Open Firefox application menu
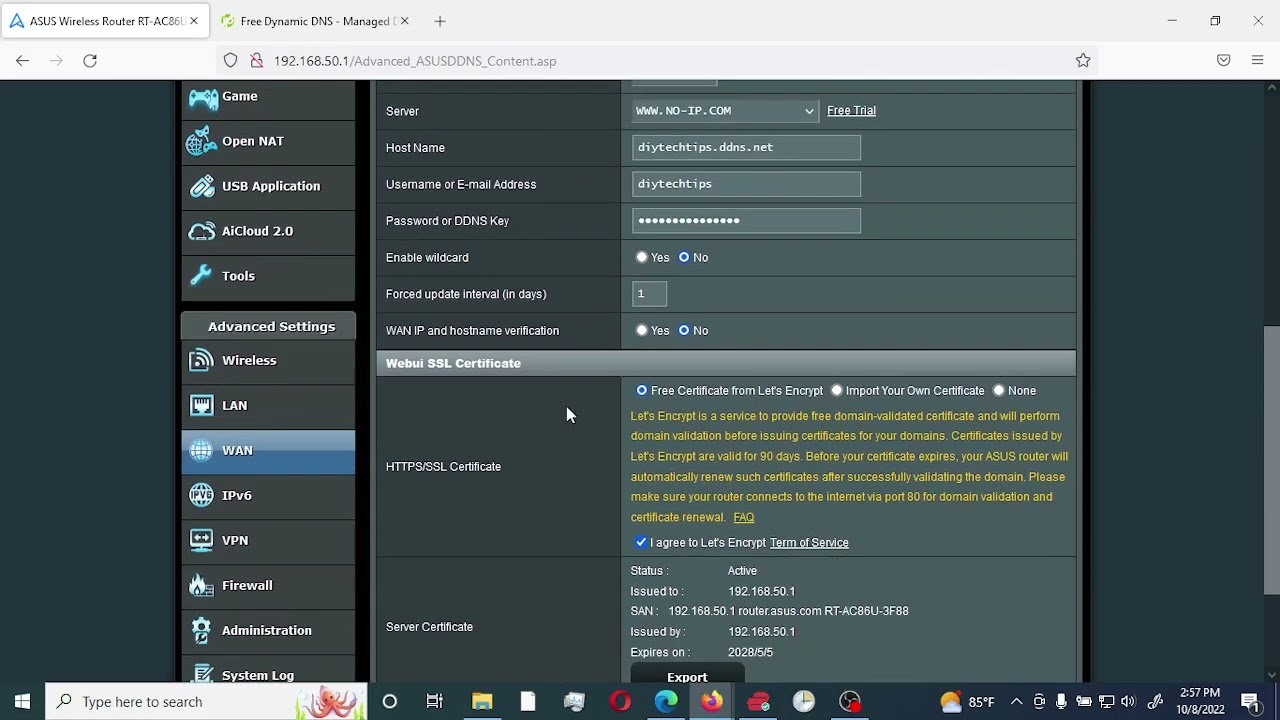 pyautogui.click(x=1257, y=61)
